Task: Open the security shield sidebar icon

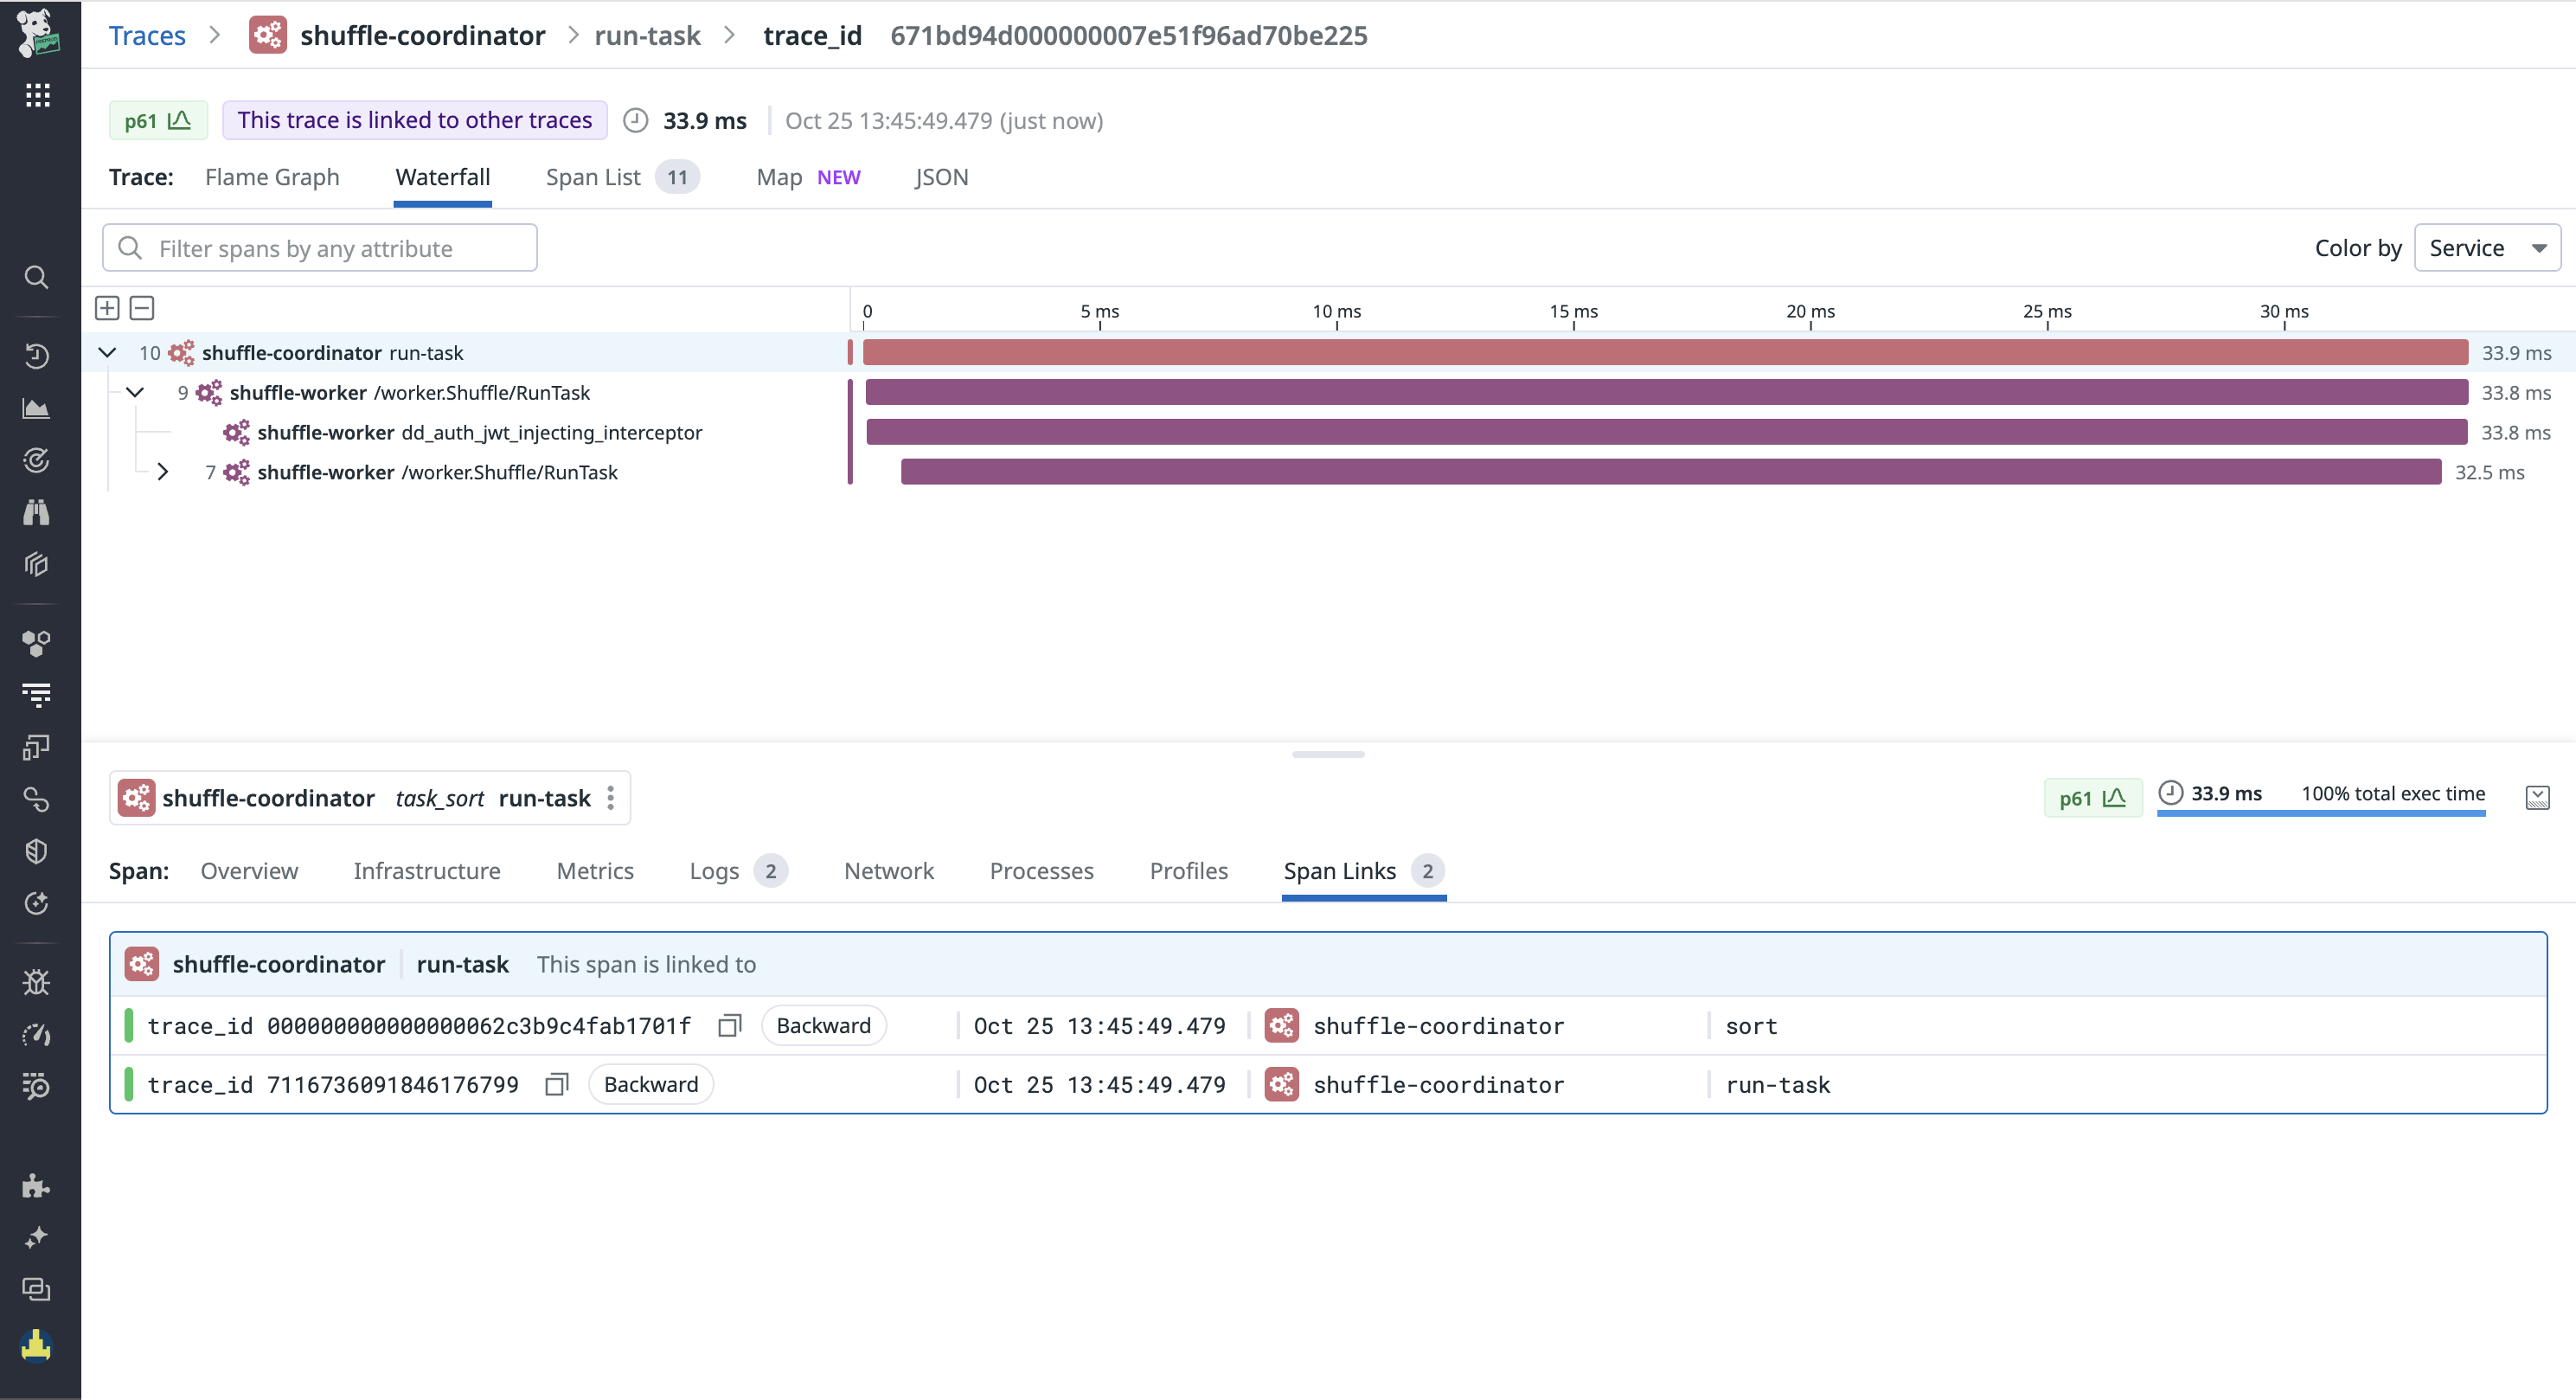Action: pyautogui.click(x=37, y=851)
